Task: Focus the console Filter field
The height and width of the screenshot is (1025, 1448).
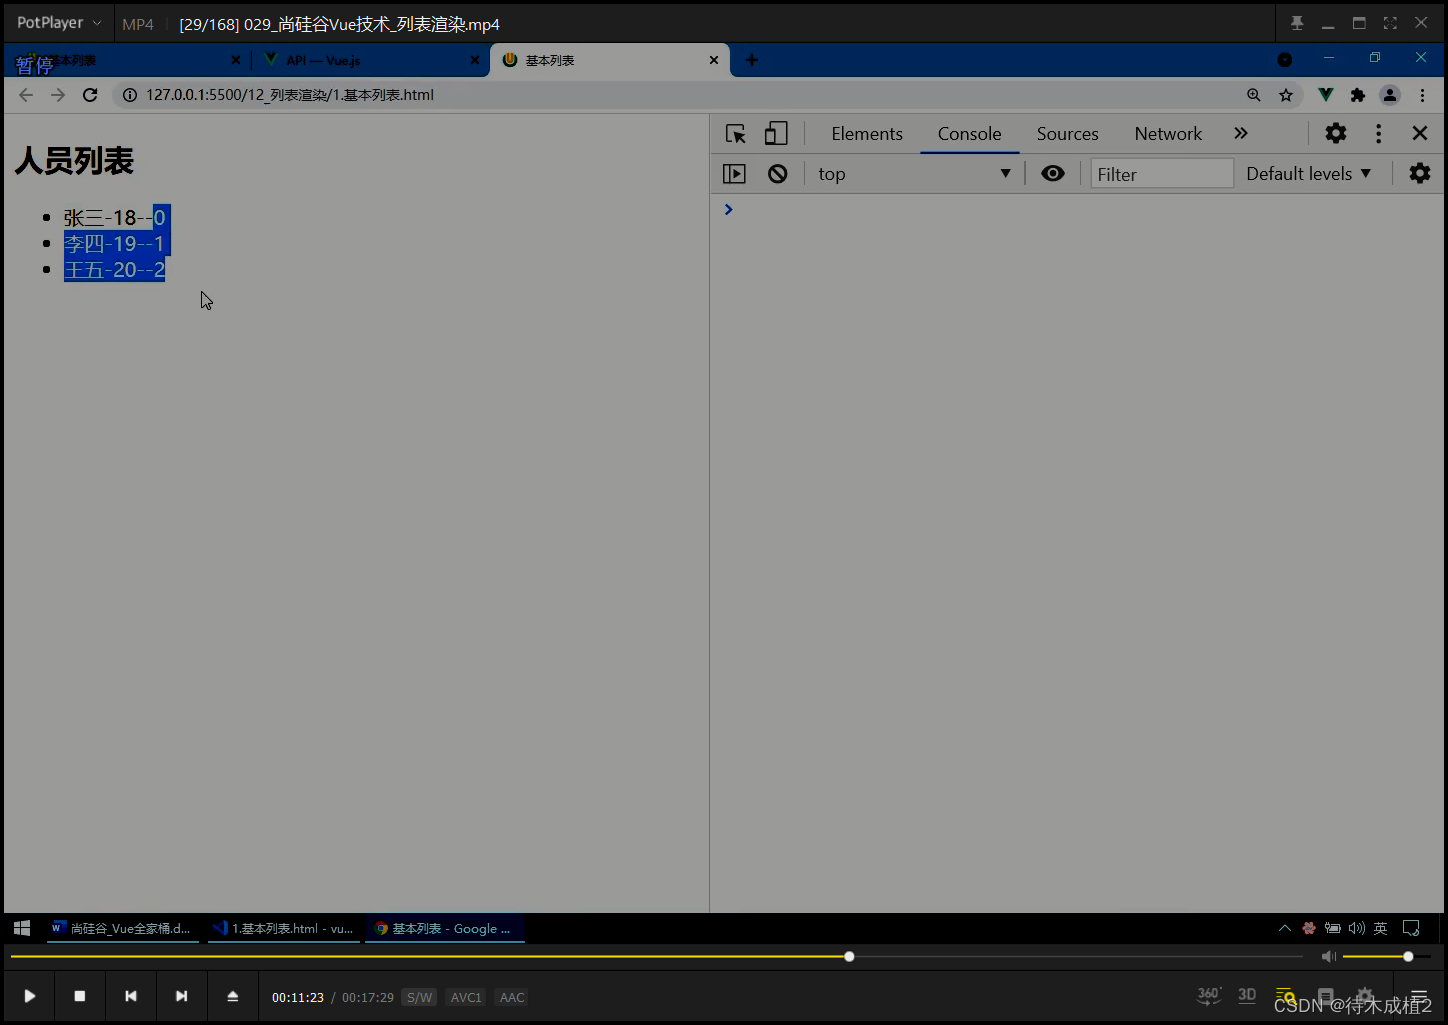Action: (x=1162, y=174)
